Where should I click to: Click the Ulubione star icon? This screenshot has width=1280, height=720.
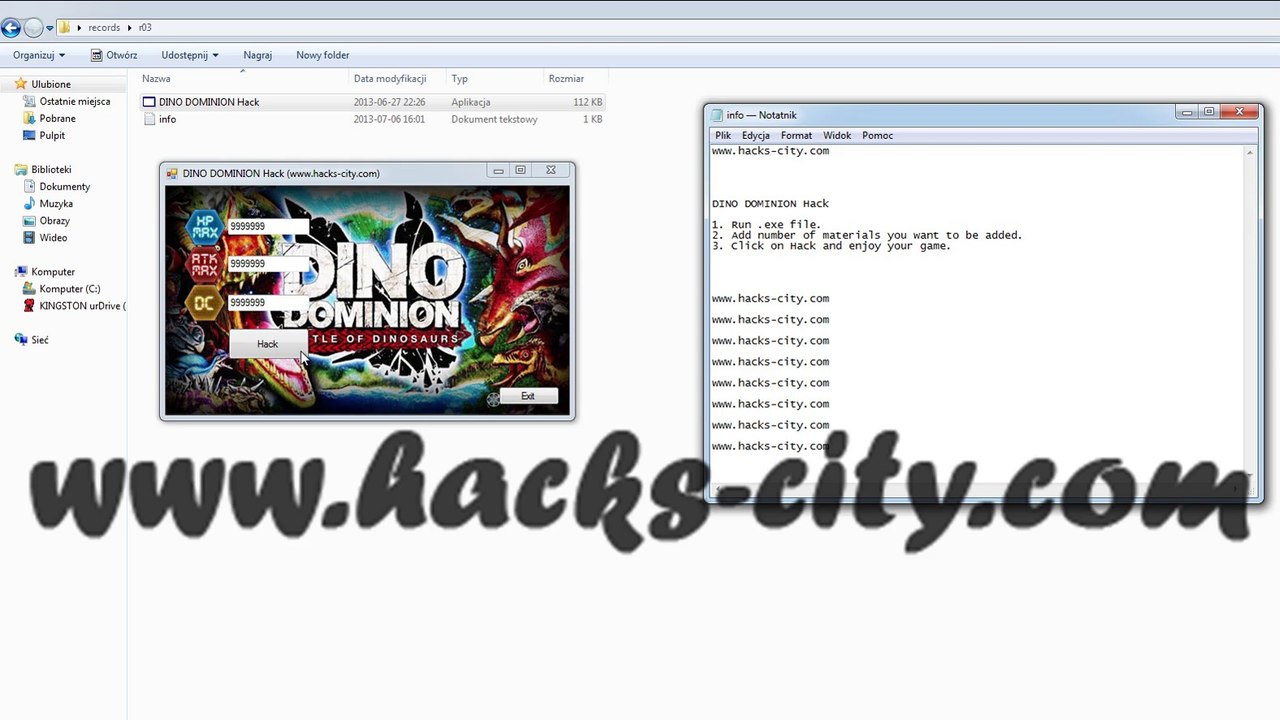(x=21, y=84)
